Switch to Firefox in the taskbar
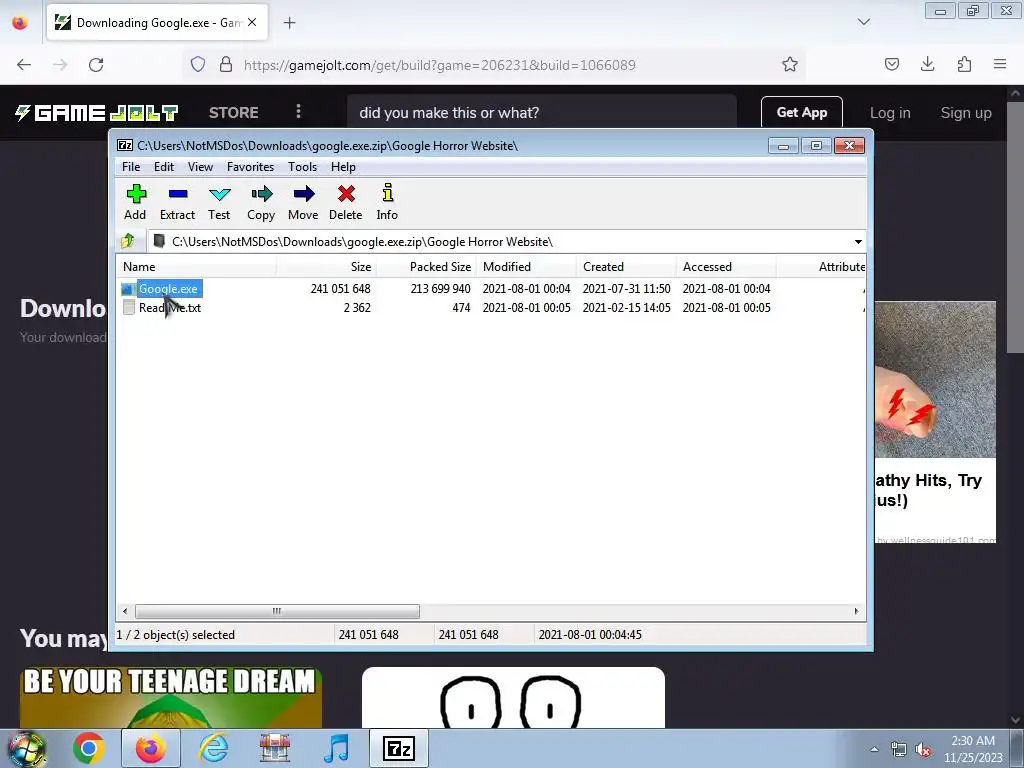The width and height of the screenshot is (1024, 768). (150, 748)
